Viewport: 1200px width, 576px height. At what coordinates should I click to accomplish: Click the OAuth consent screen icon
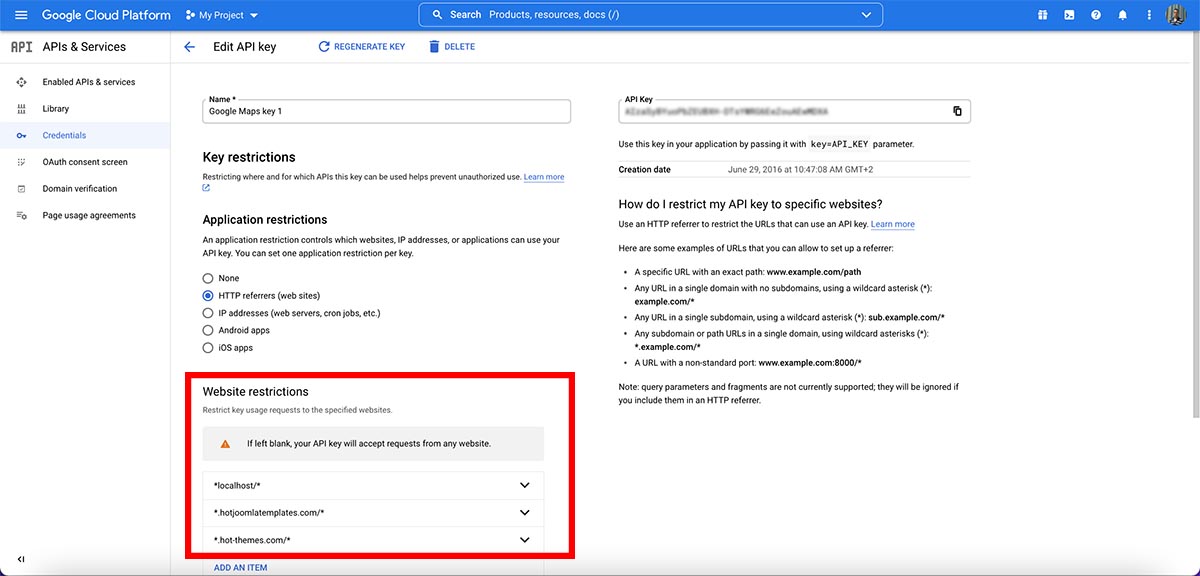(x=21, y=162)
